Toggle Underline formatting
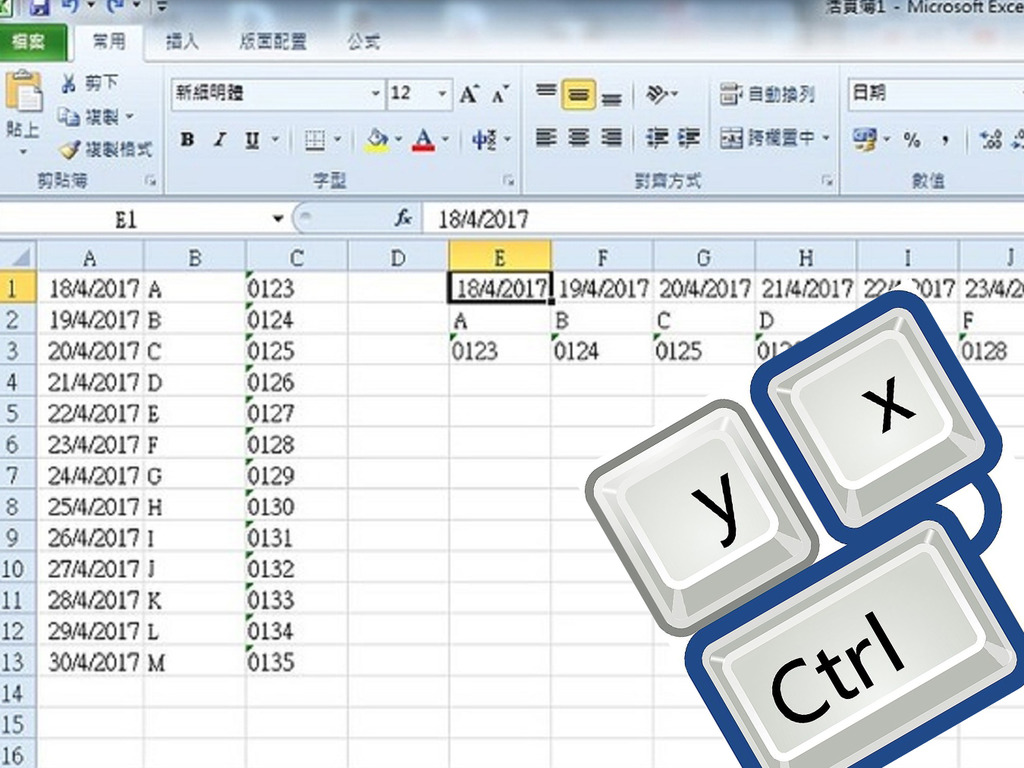 tap(252, 139)
